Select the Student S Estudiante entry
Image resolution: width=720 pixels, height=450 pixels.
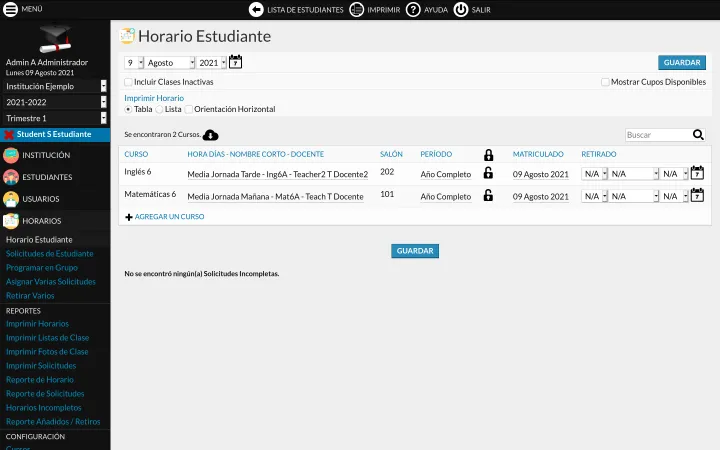54,134
